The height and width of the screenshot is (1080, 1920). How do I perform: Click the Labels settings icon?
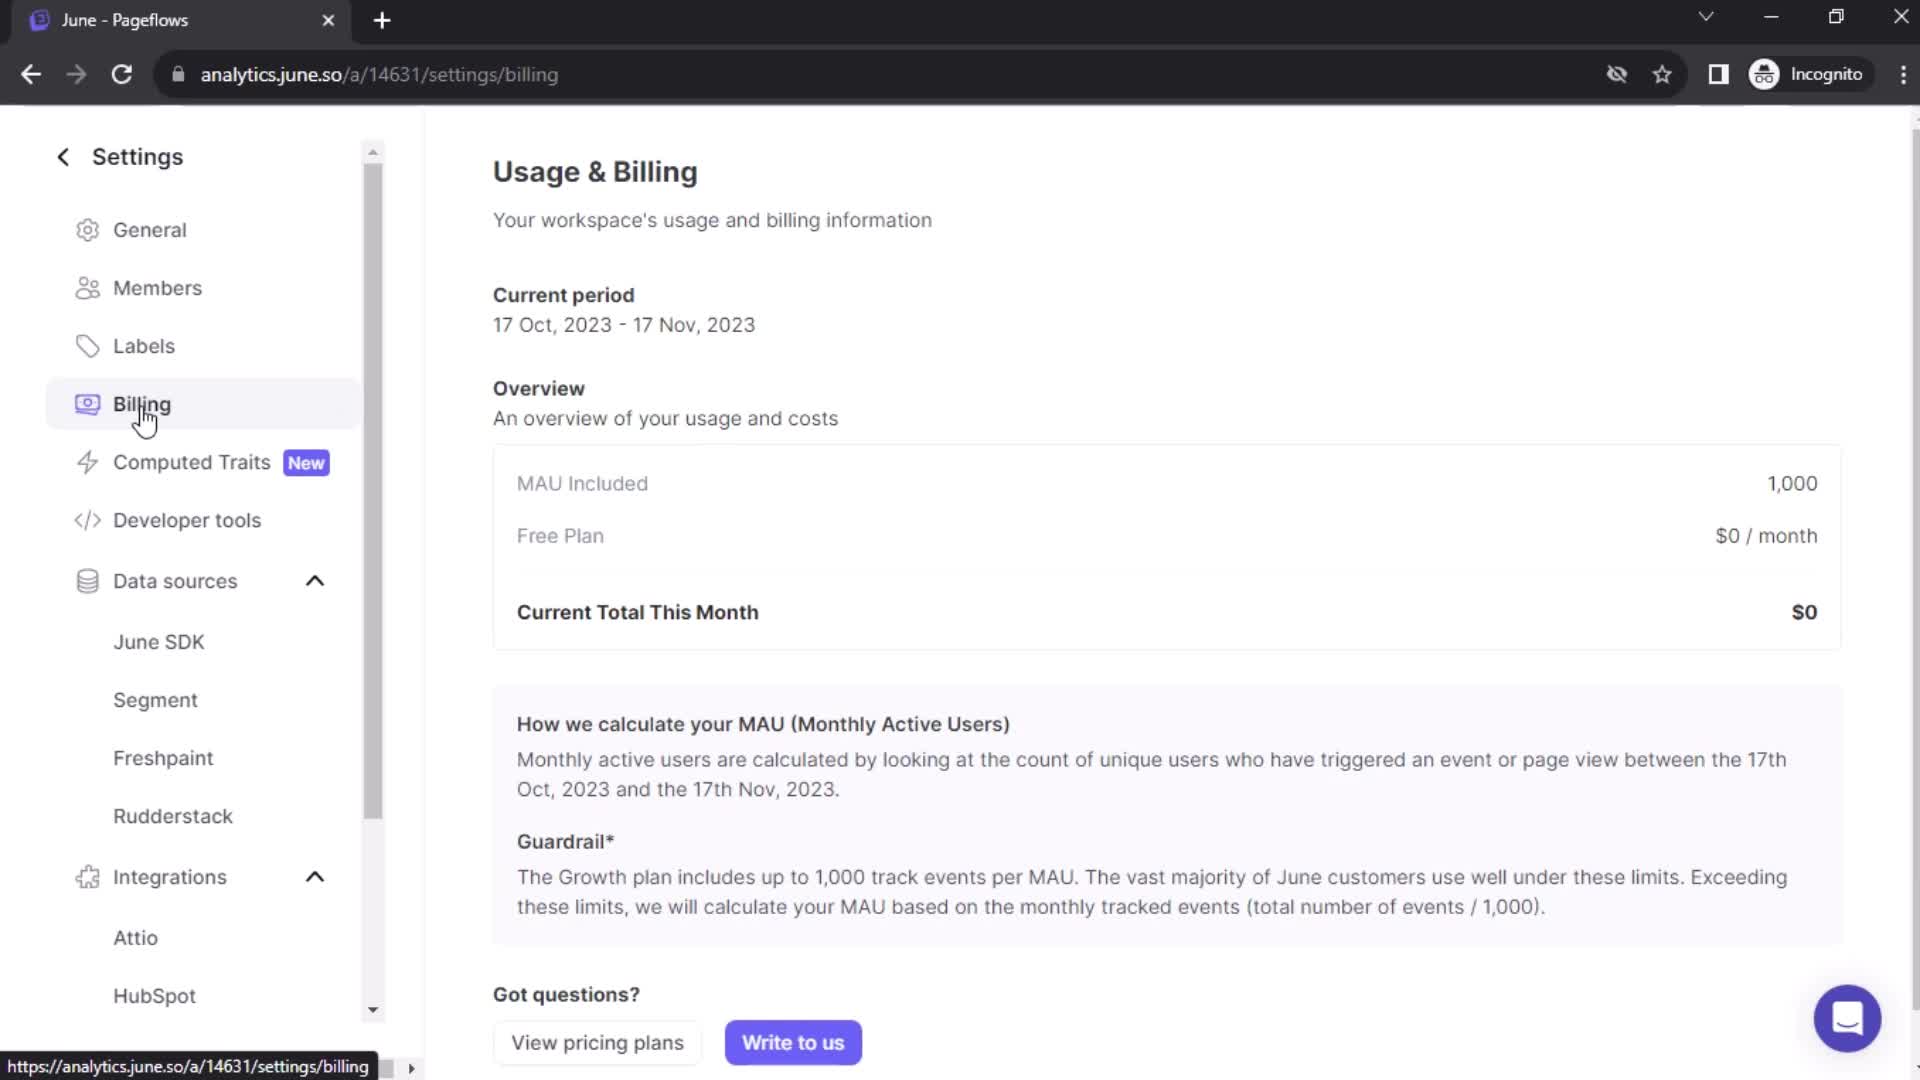(87, 345)
